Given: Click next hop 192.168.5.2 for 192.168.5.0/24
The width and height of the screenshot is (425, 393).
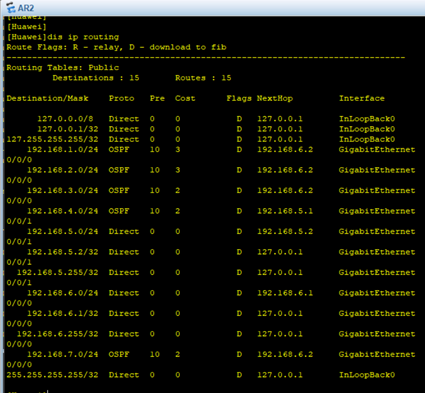Looking at the screenshot, I should pos(285,232).
